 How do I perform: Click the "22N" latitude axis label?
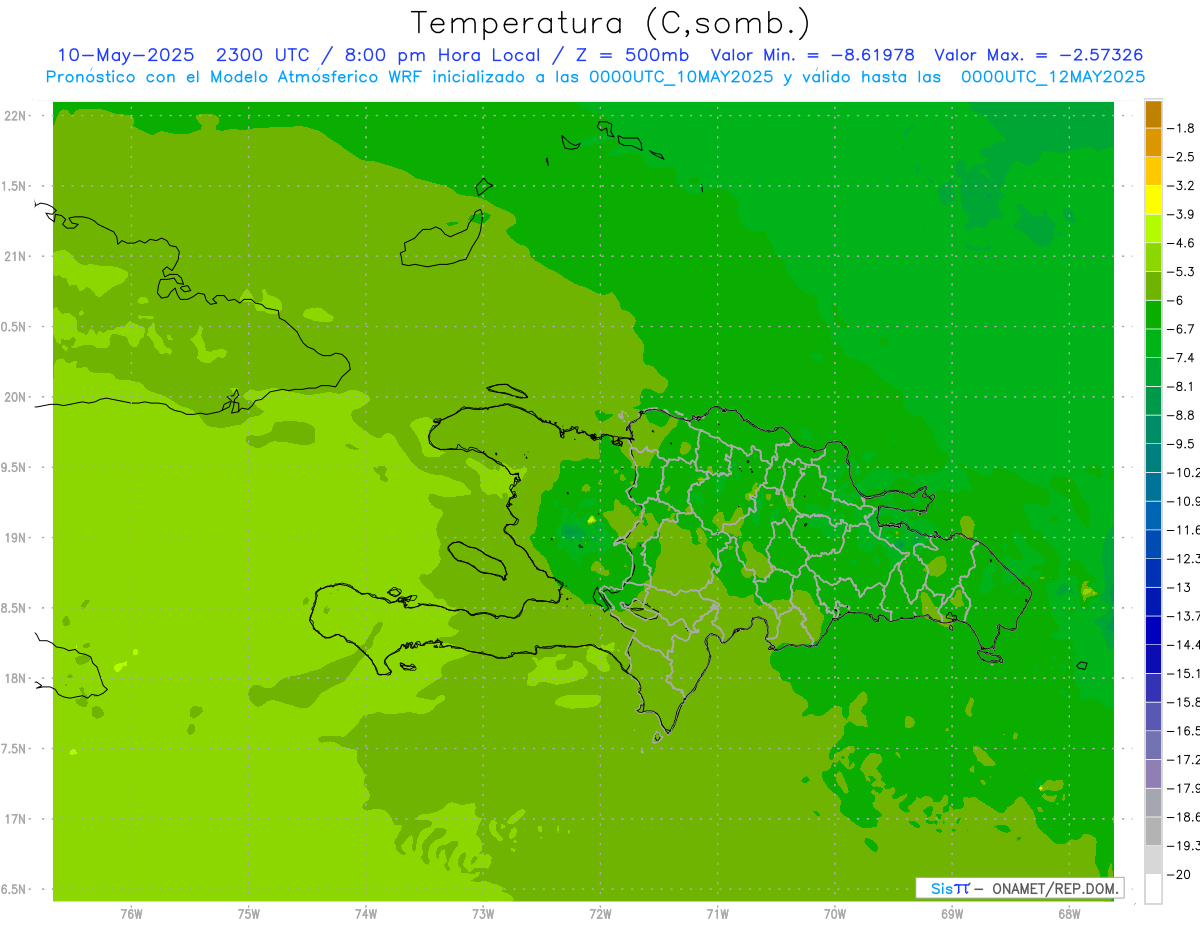click(16, 116)
